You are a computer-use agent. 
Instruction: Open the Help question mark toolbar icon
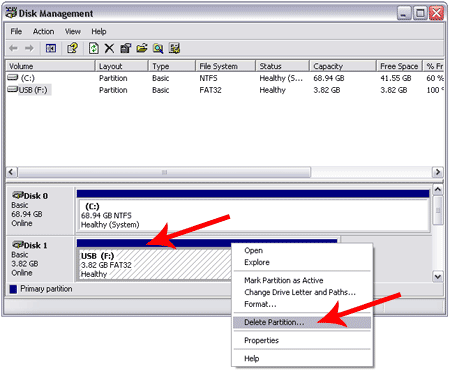click(72, 48)
